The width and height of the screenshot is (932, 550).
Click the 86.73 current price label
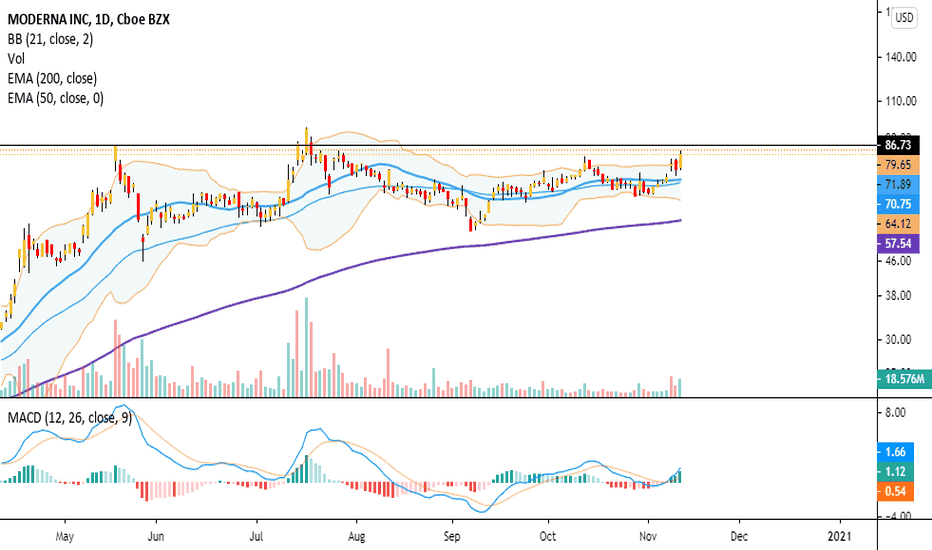[x=898, y=145]
